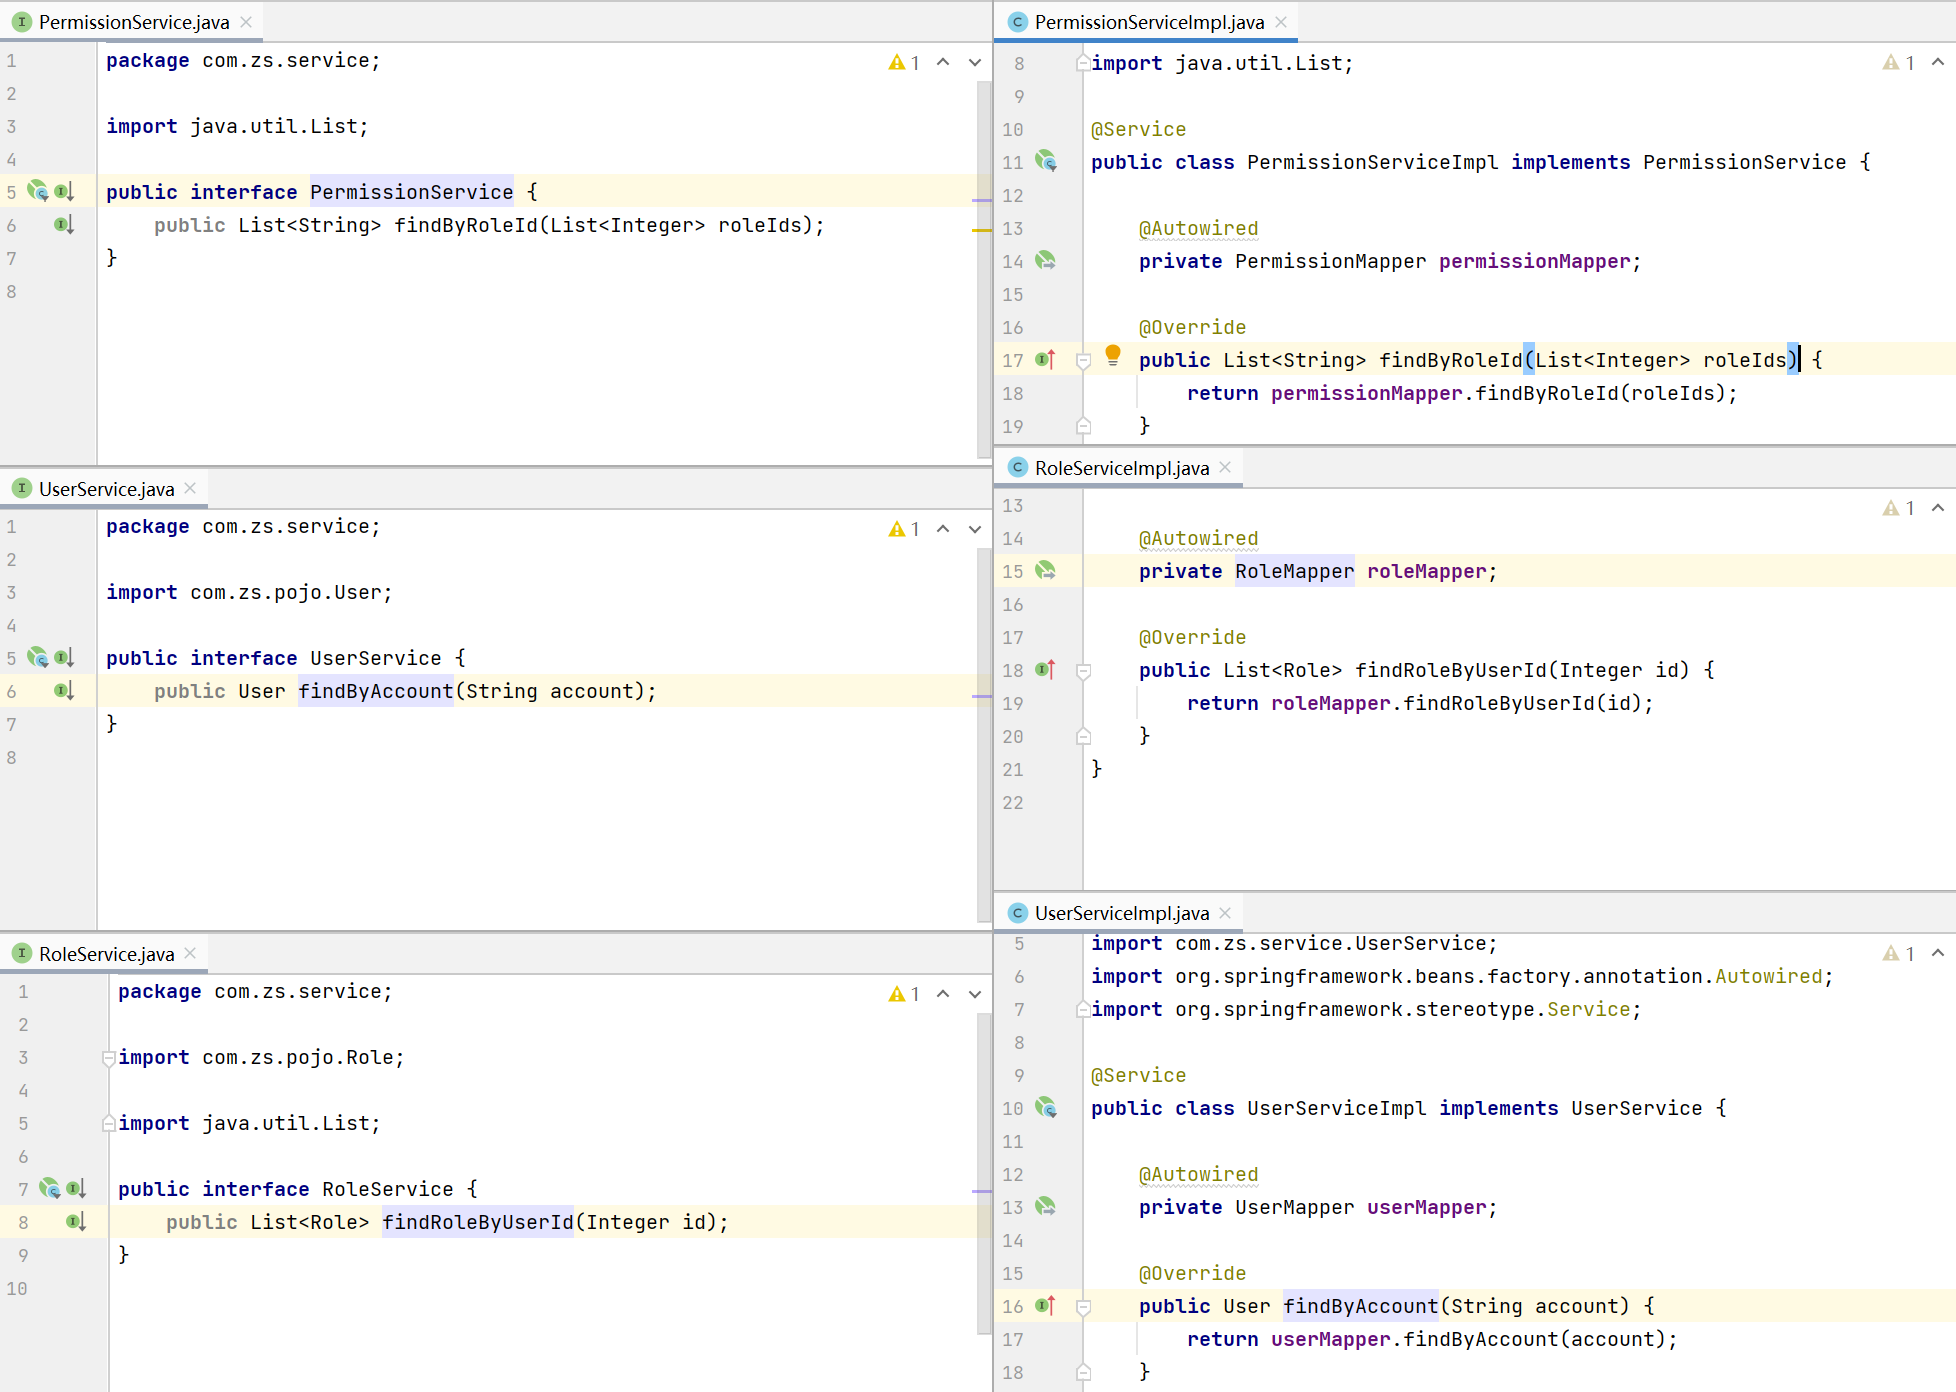Switch to RoleService.java tab

pyautogui.click(x=106, y=954)
